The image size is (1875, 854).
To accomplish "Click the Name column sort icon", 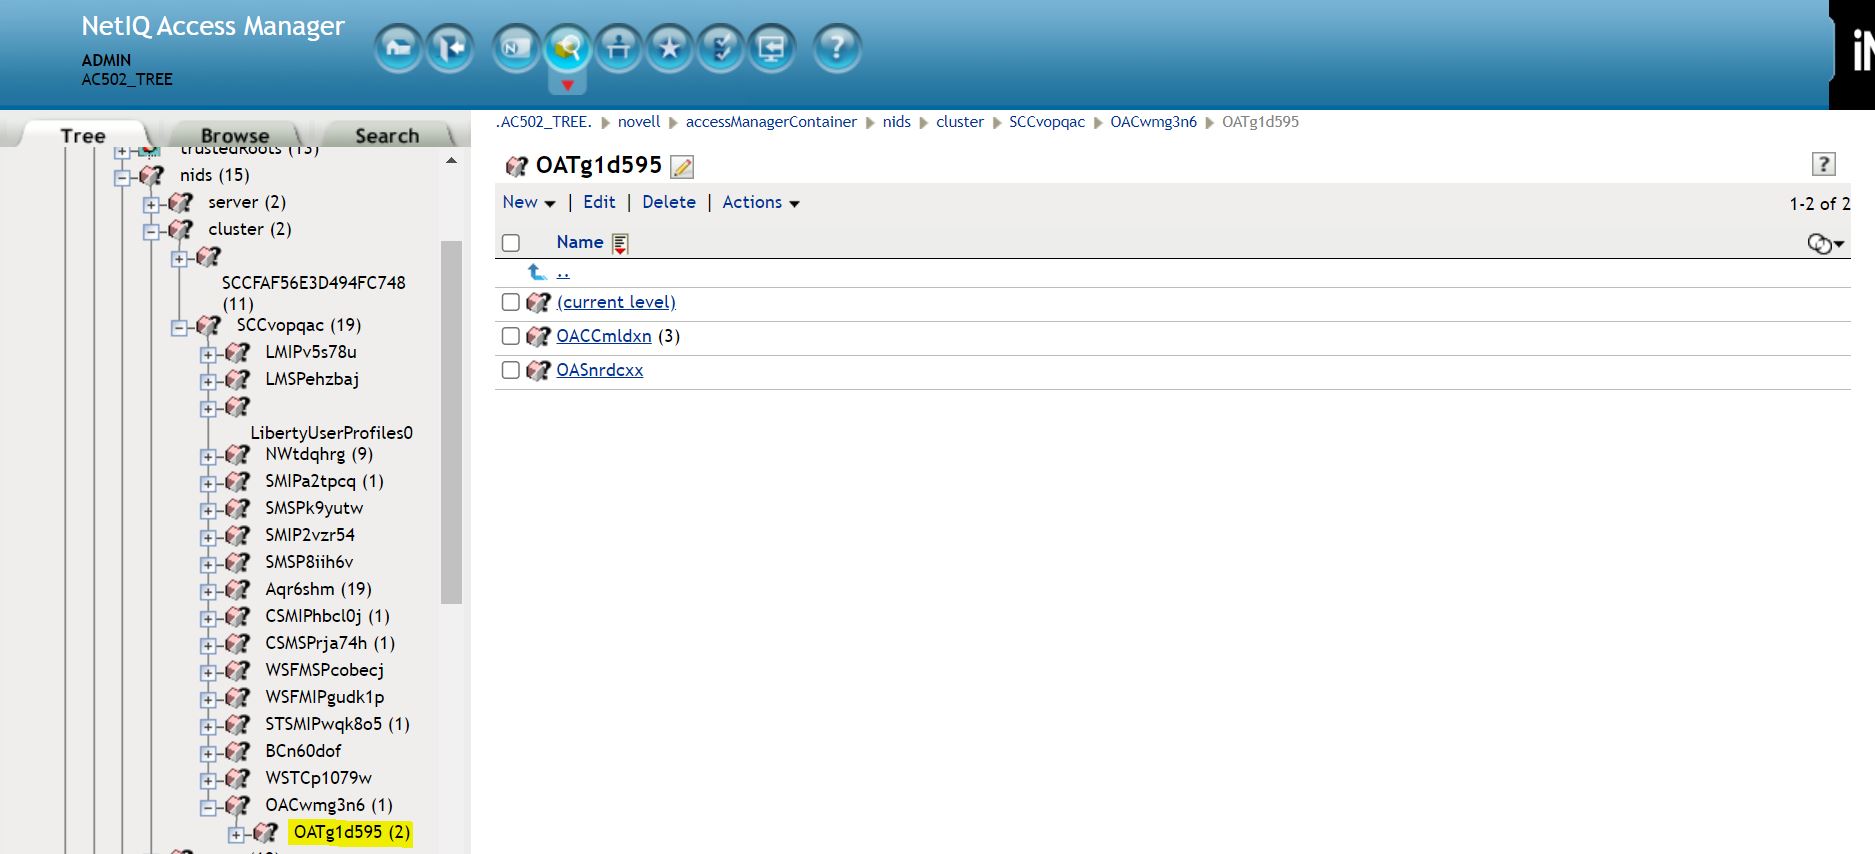I will (620, 243).
